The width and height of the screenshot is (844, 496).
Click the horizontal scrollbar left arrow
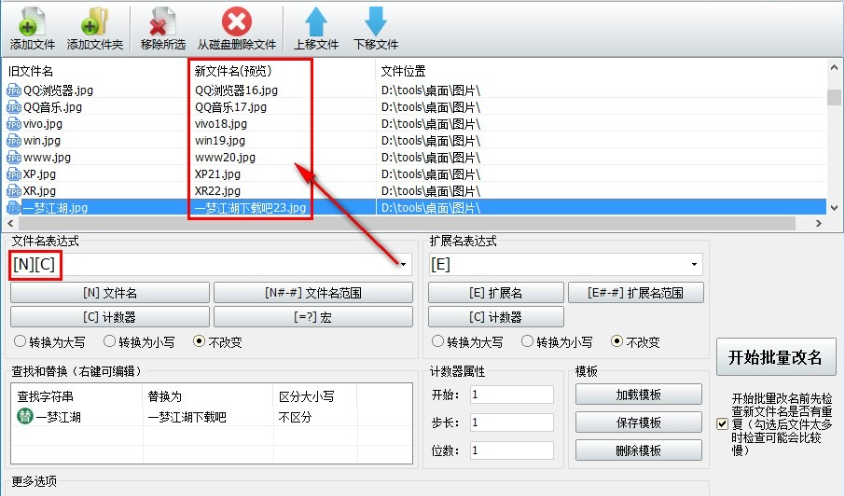click(x=10, y=223)
